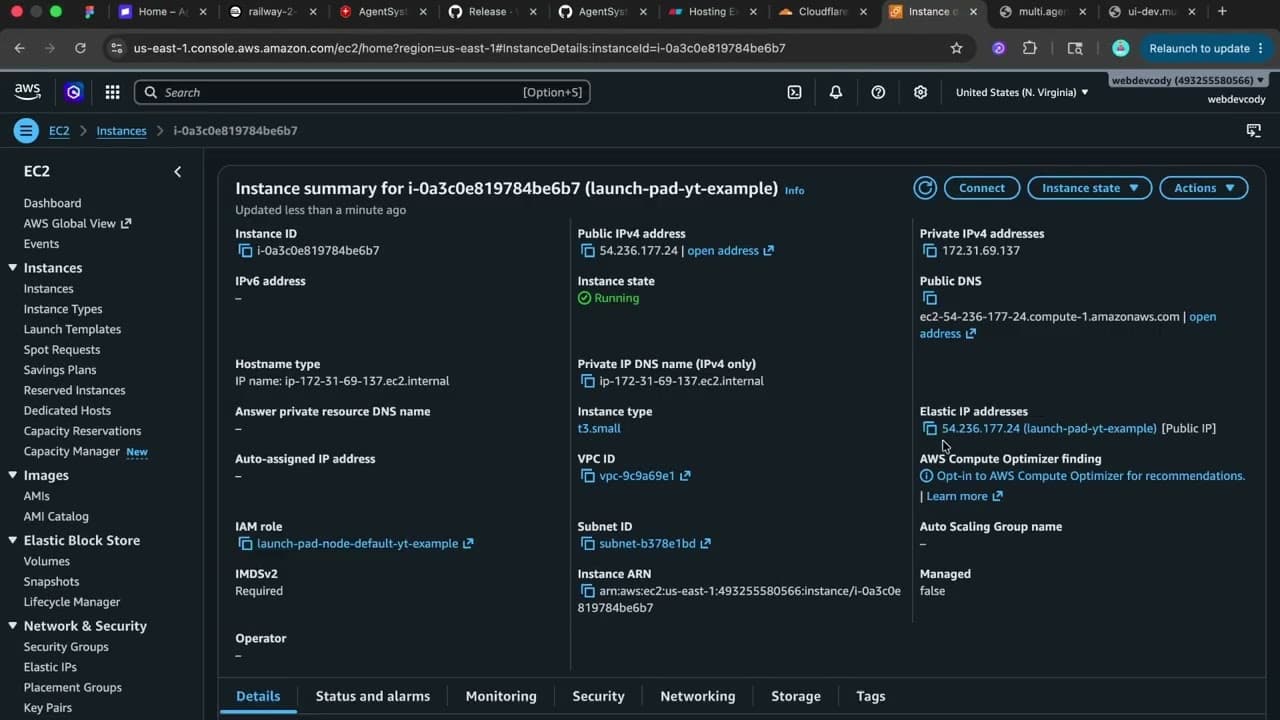This screenshot has width=1280, height=720.
Task: Collapse the Instances sidebar section
Action: click(x=13, y=268)
